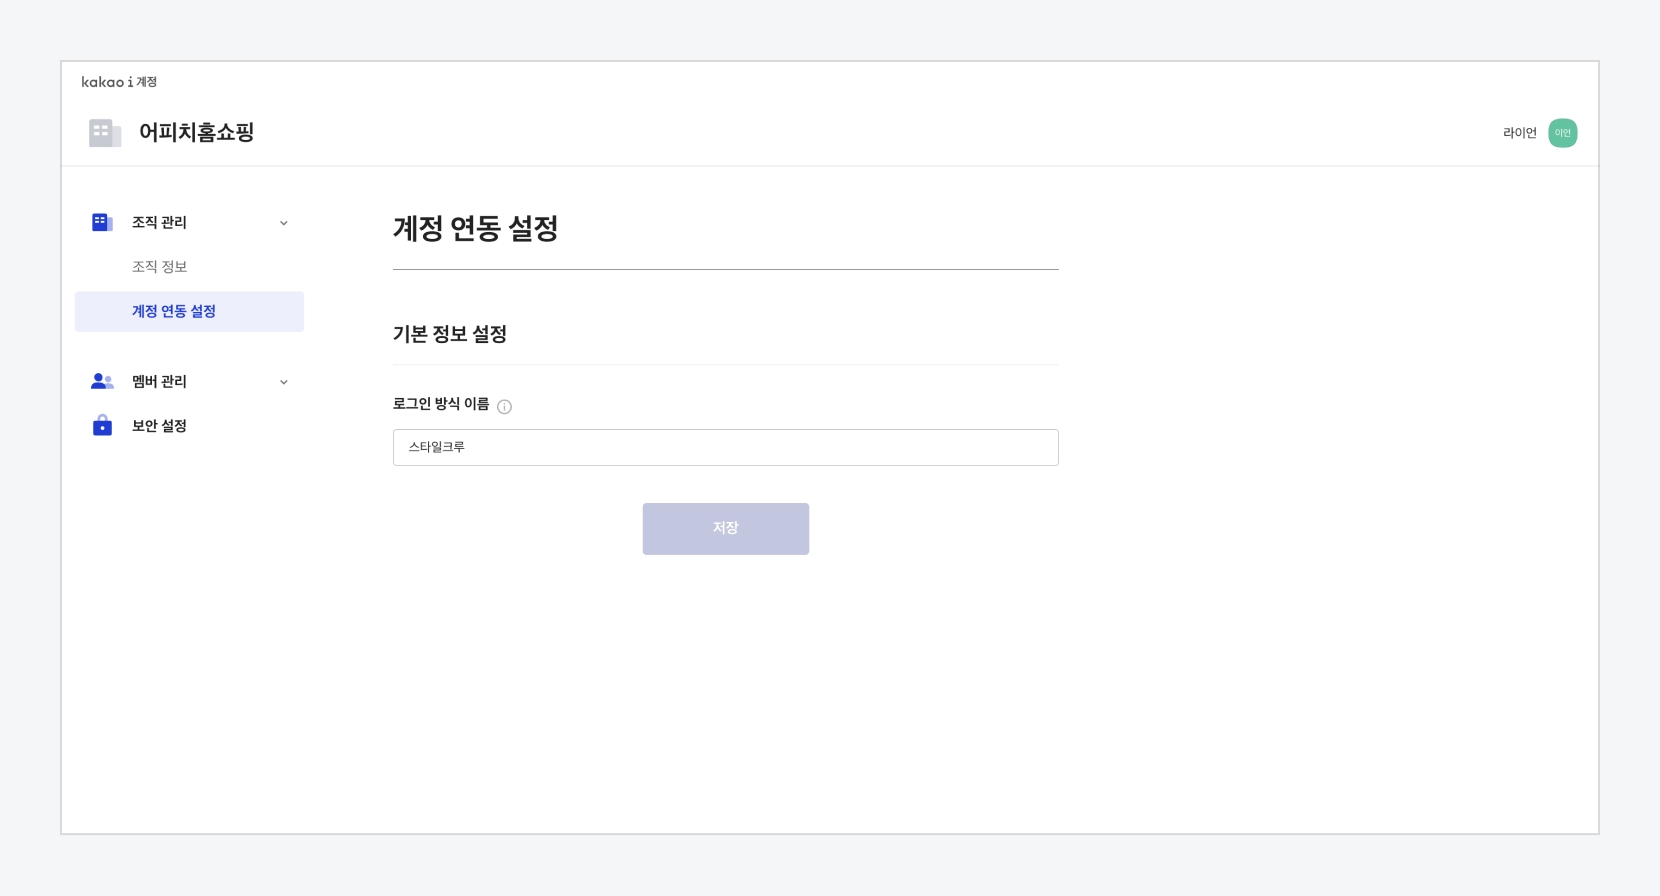Show info tooltip beside 로그인 방식 이름
The image size is (1660, 896).
[504, 406]
